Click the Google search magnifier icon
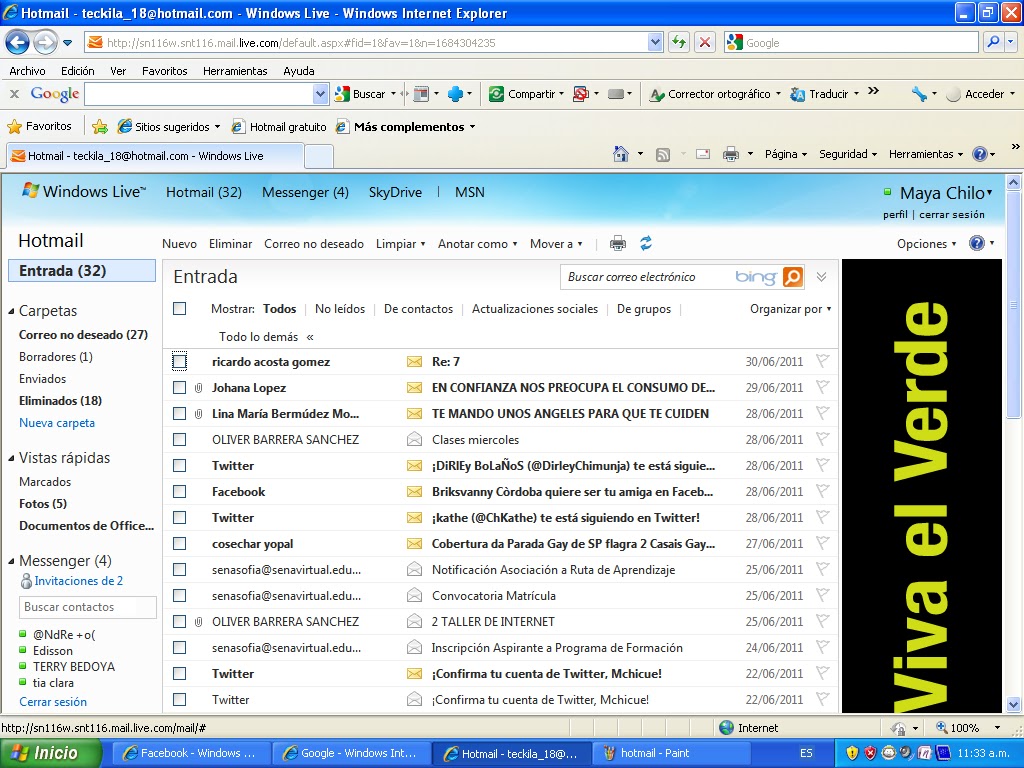The image size is (1024, 768). [x=993, y=42]
